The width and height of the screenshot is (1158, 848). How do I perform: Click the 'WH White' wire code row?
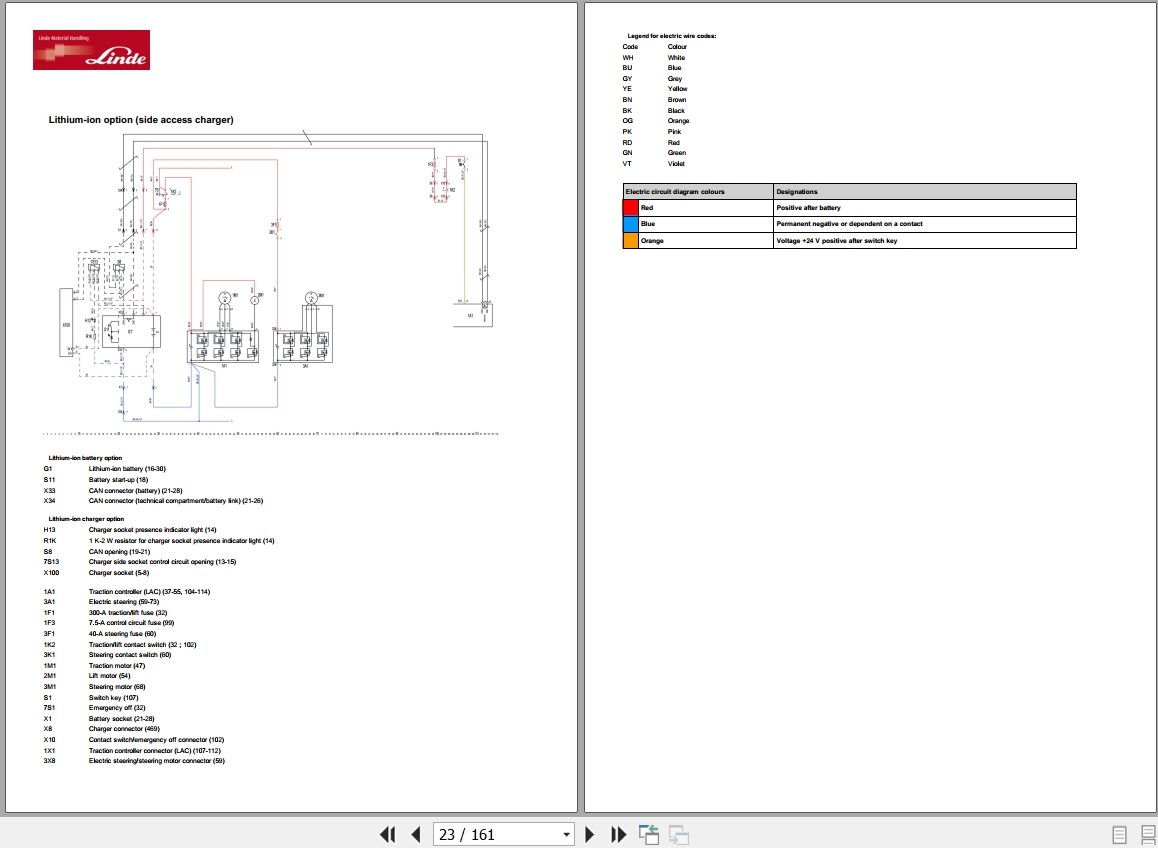(654, 58)
